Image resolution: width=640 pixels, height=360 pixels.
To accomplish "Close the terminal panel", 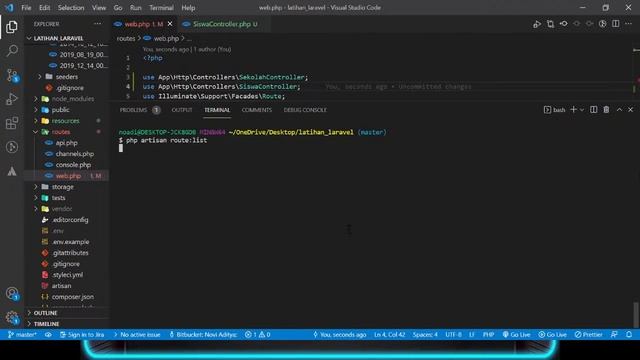I will click(x=631, y=110).
